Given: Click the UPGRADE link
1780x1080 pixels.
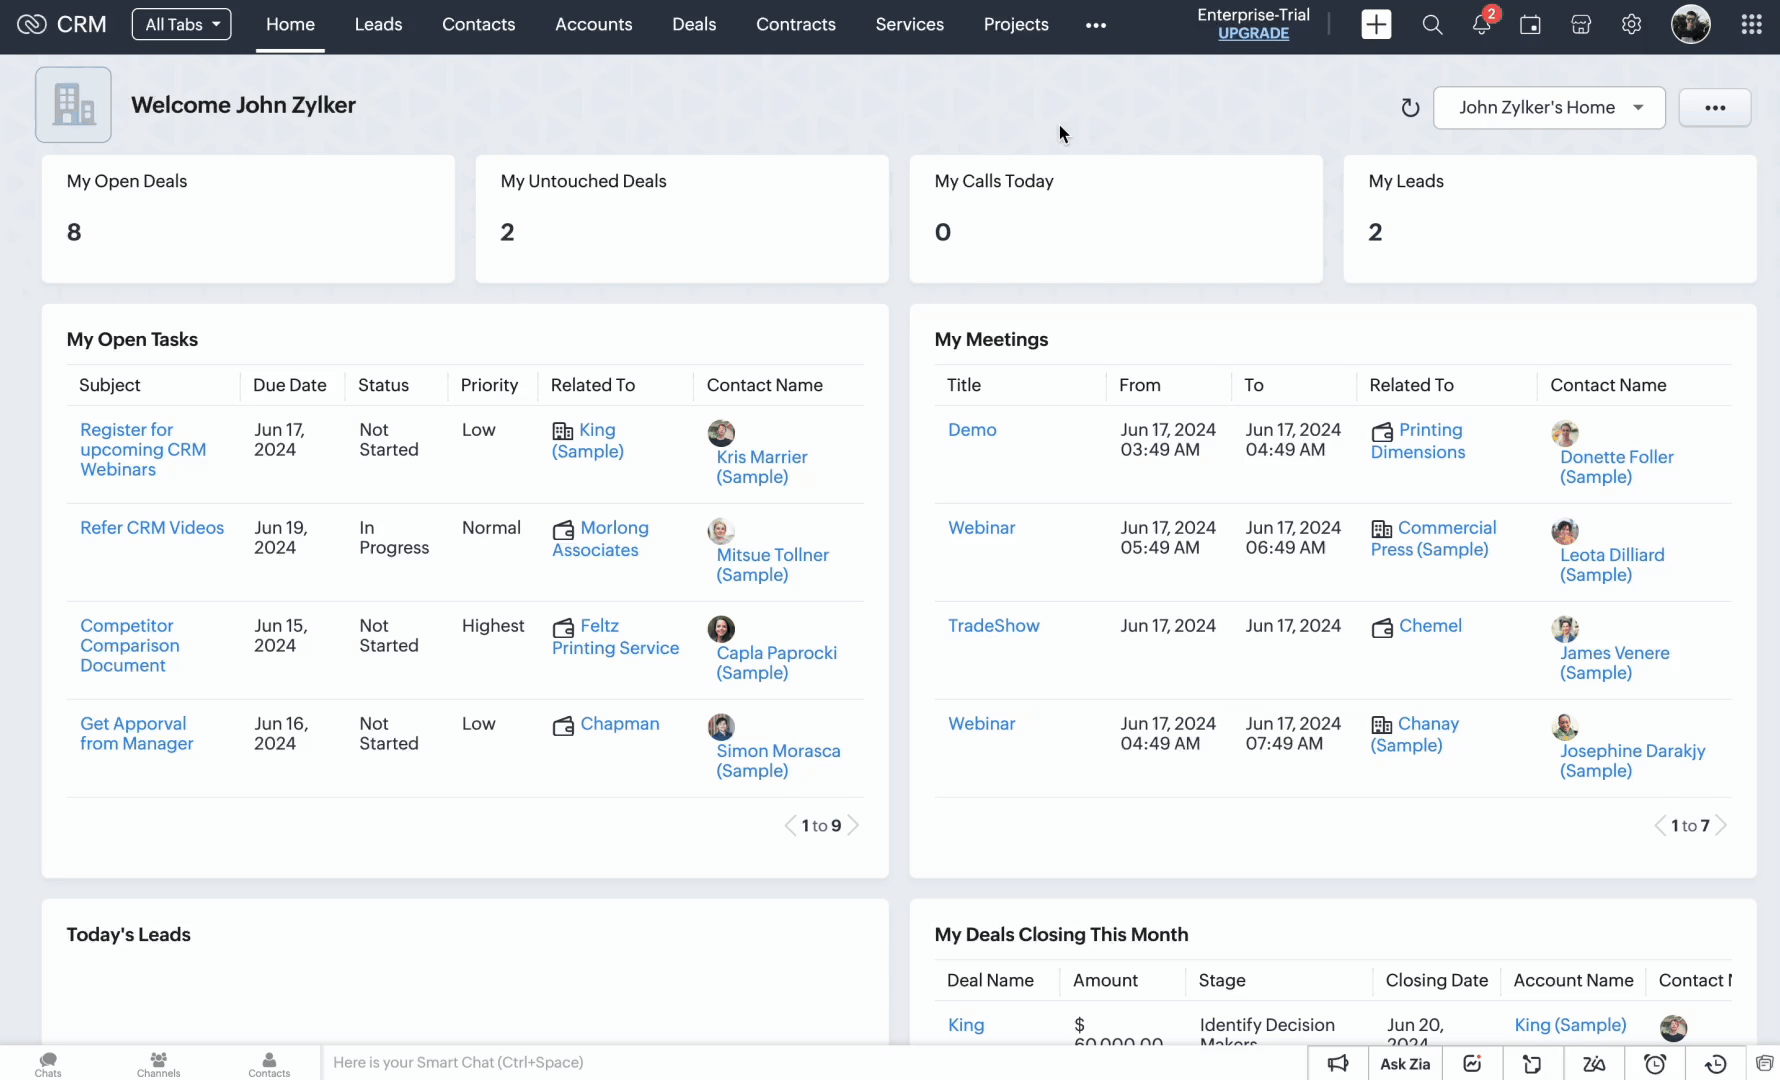Looking at the screenshot, I should pos(1253,34).
